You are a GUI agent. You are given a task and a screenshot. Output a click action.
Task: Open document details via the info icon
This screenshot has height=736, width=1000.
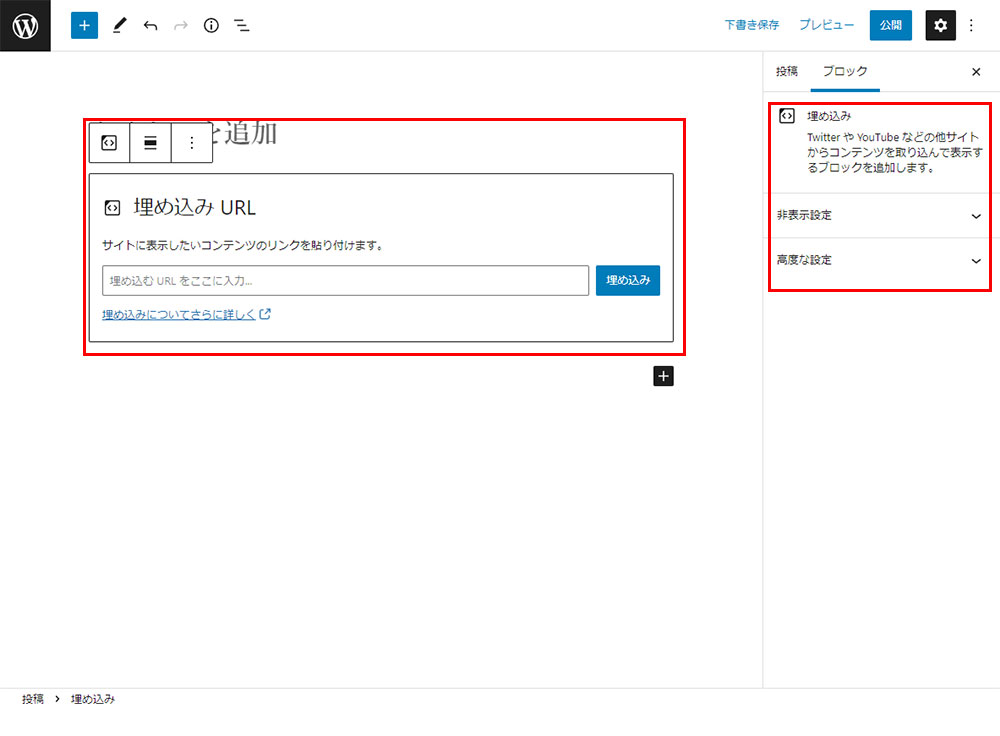[211, 25]
